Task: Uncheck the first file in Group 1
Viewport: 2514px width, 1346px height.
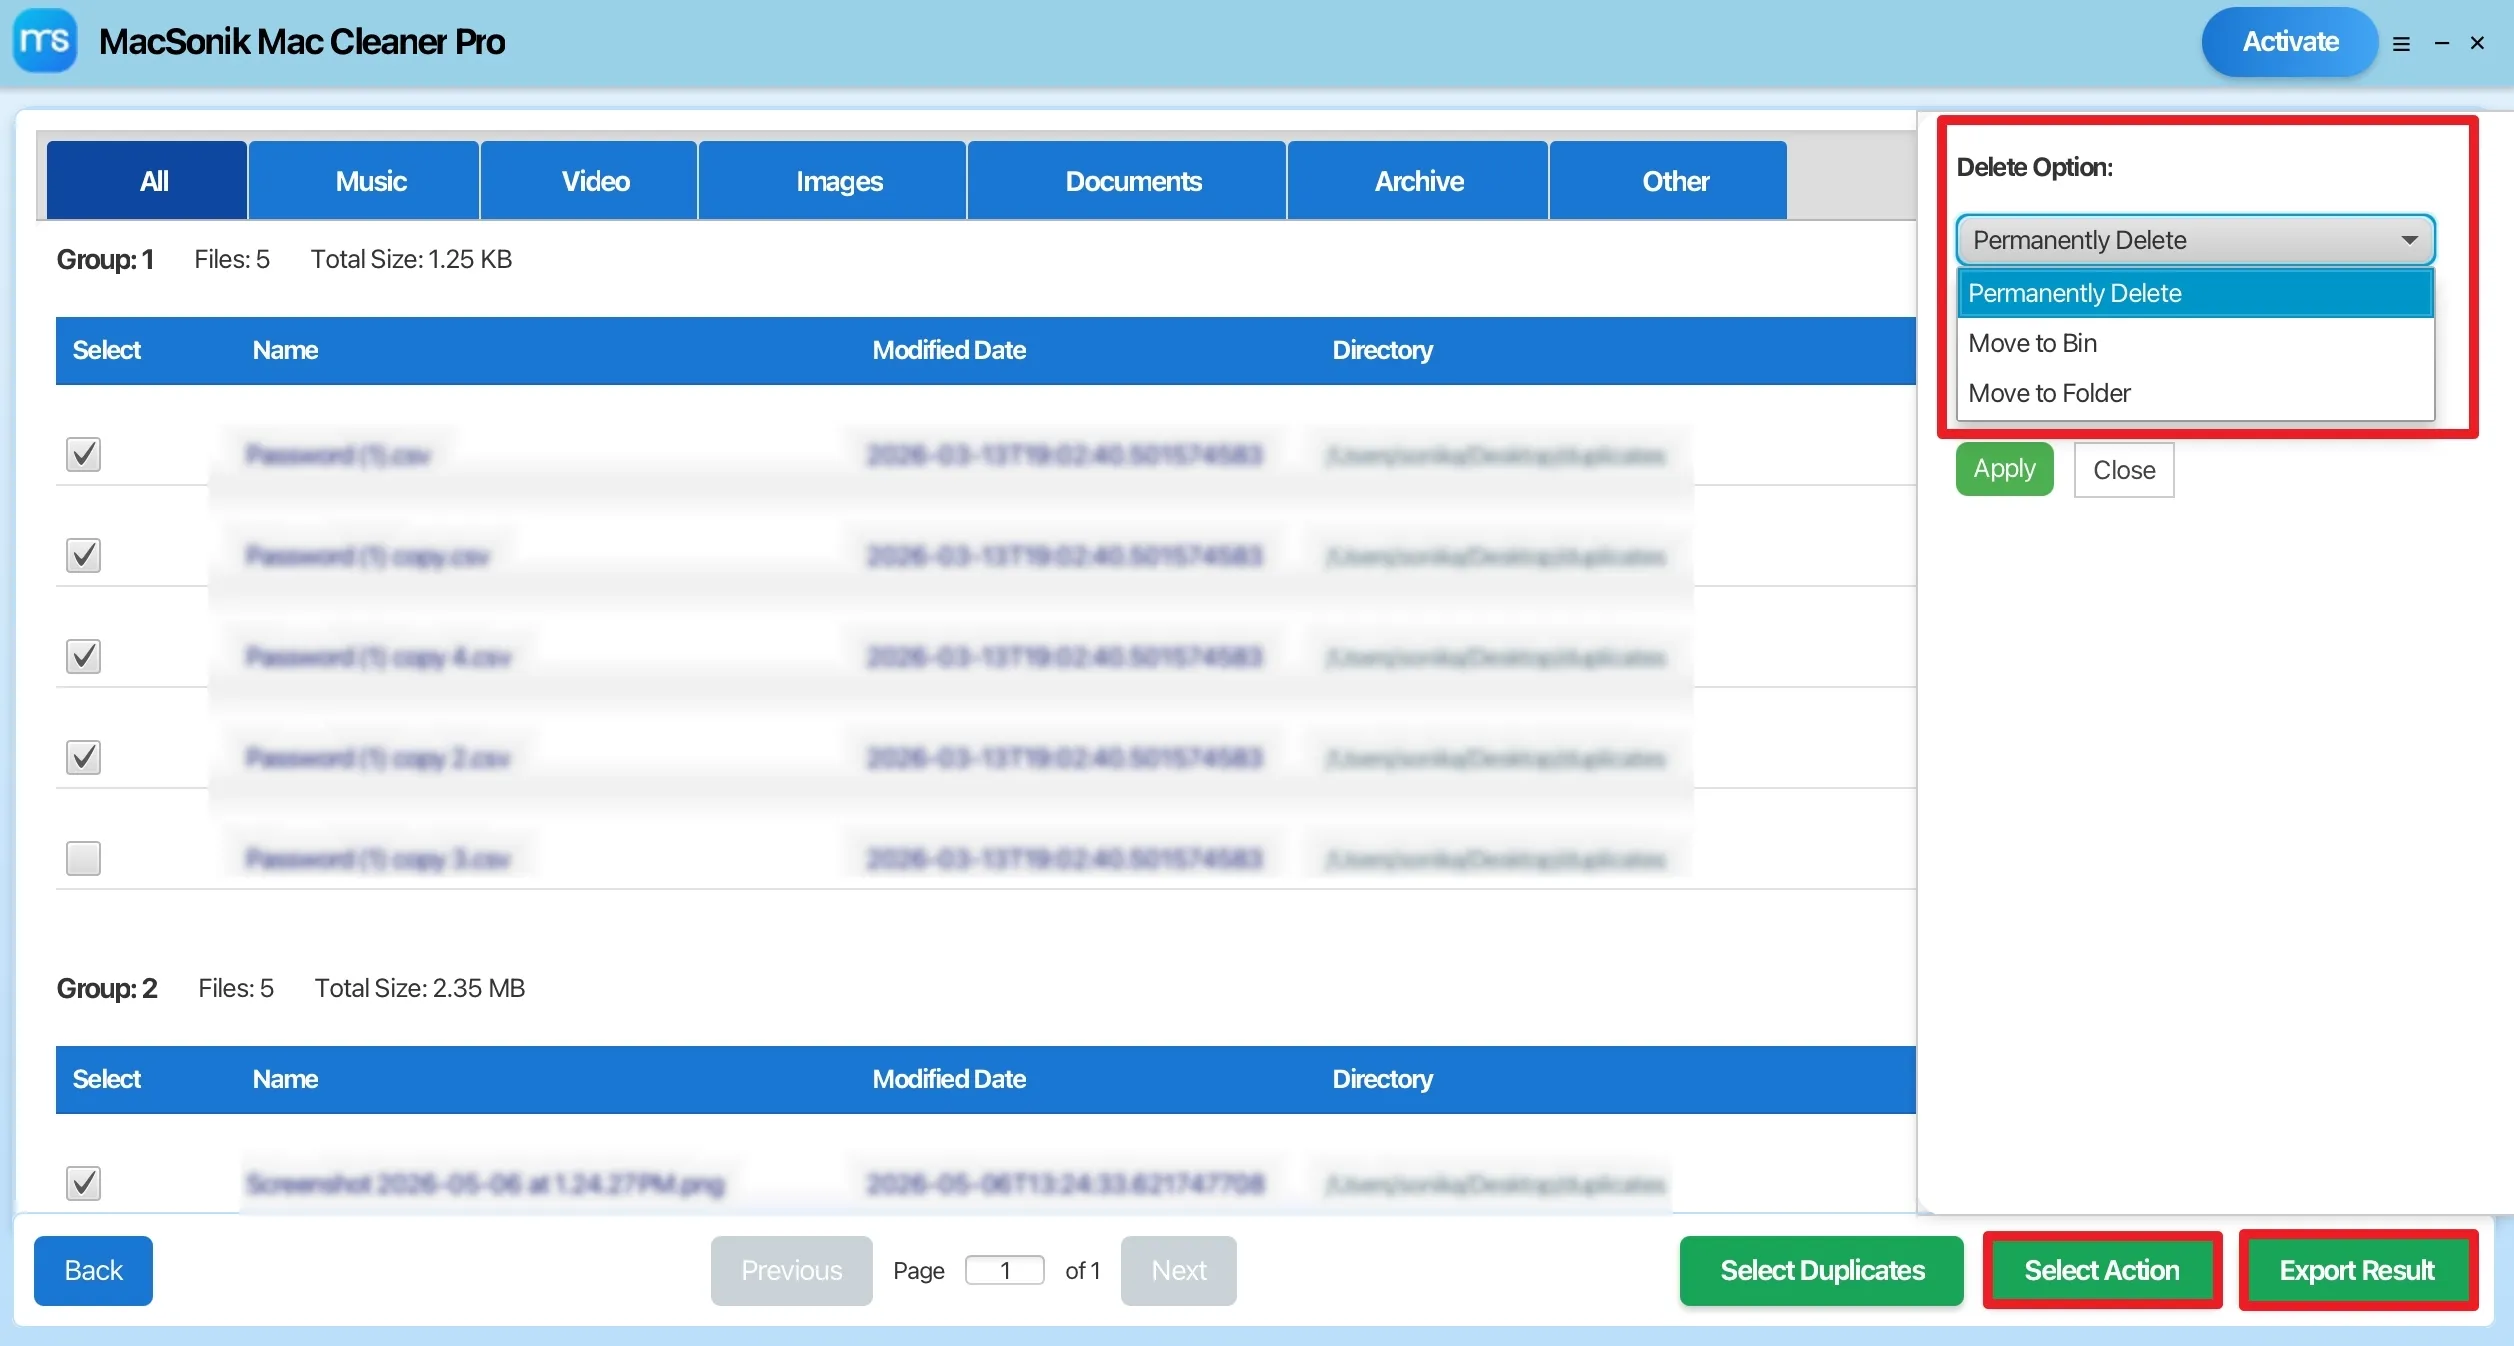Action: click(x=83, y=454)
